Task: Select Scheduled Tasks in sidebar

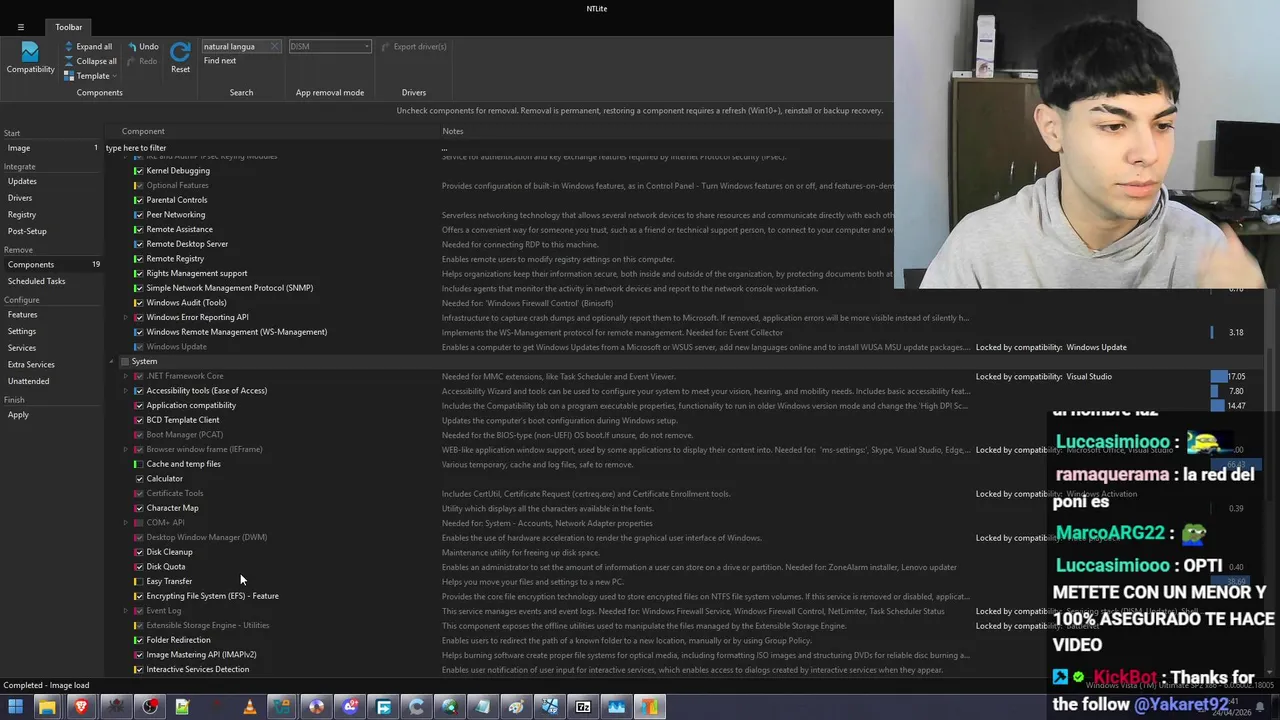Action: 36,281
